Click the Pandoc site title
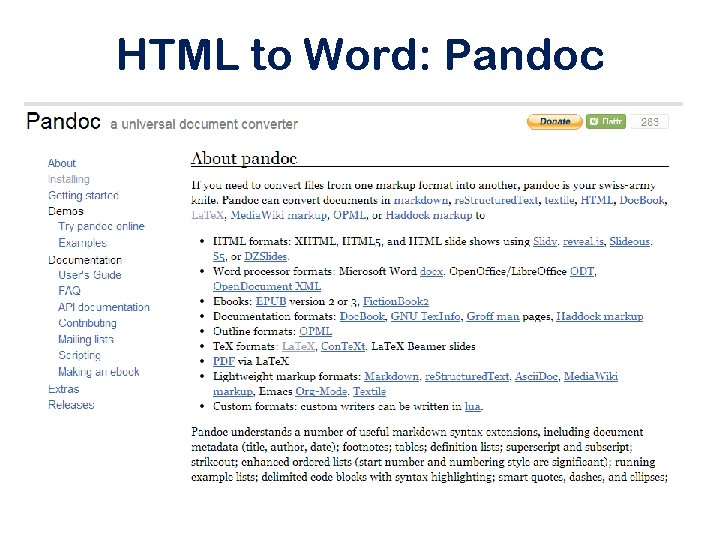 point(63,121)
